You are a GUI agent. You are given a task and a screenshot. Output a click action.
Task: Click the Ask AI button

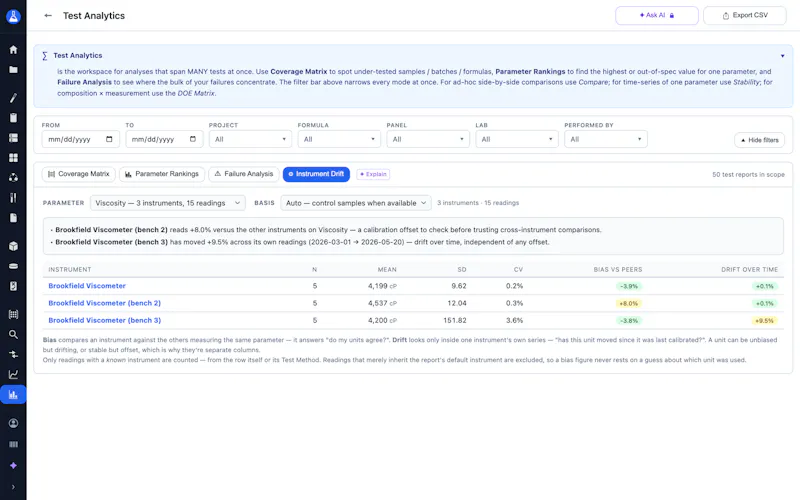(657, 15)
